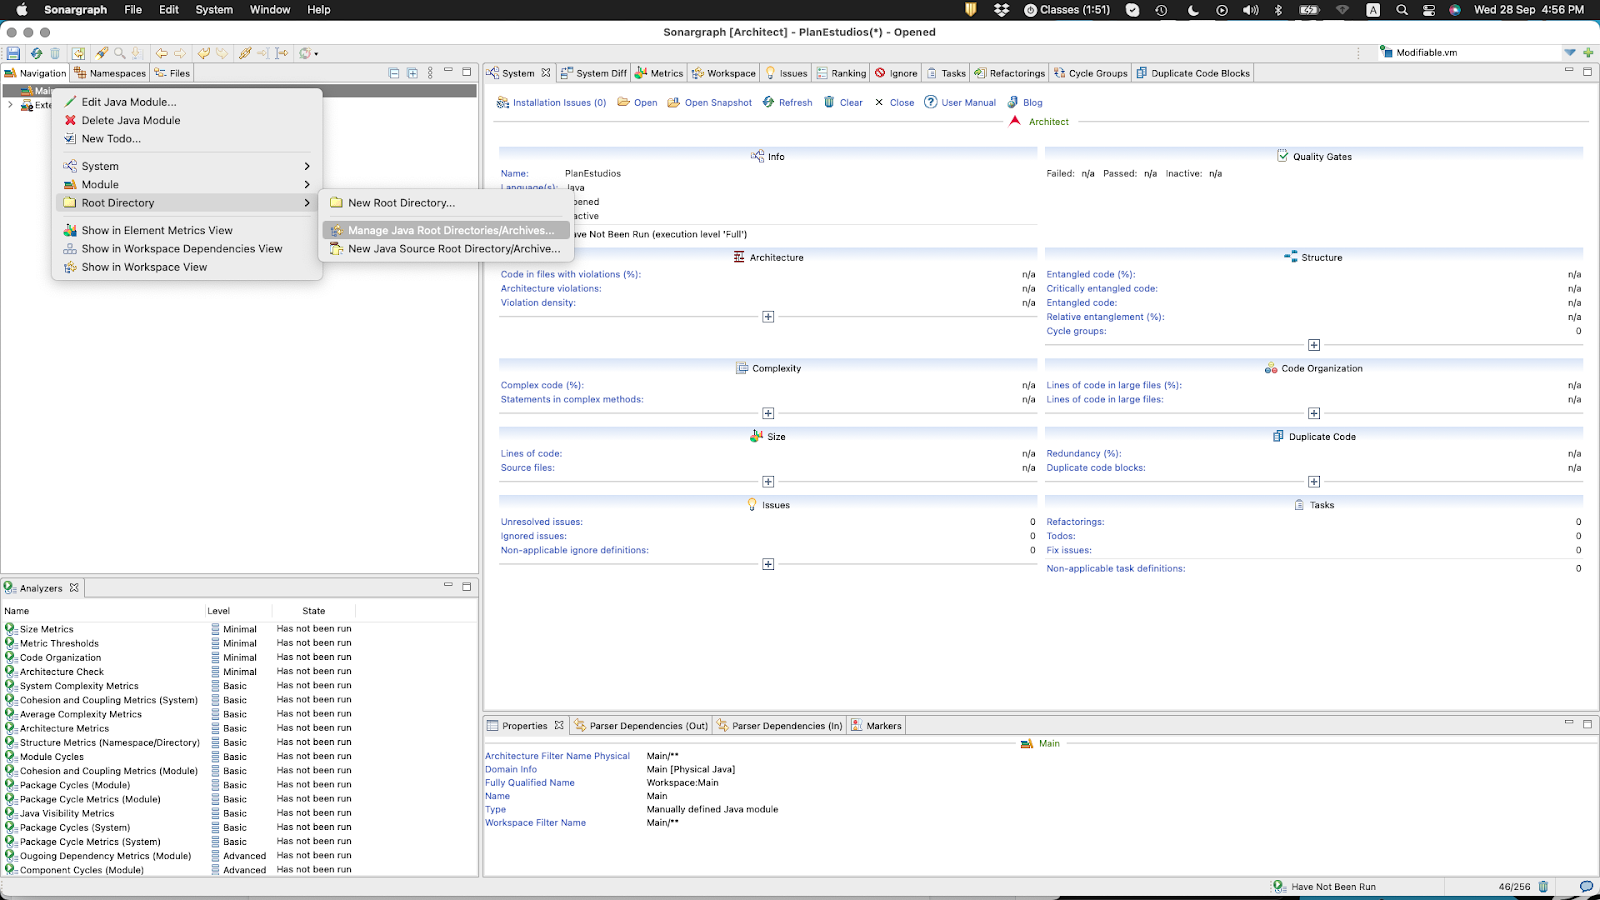Click Unresolved issues link
This screenshot has width=1600, height=900.
542,522
